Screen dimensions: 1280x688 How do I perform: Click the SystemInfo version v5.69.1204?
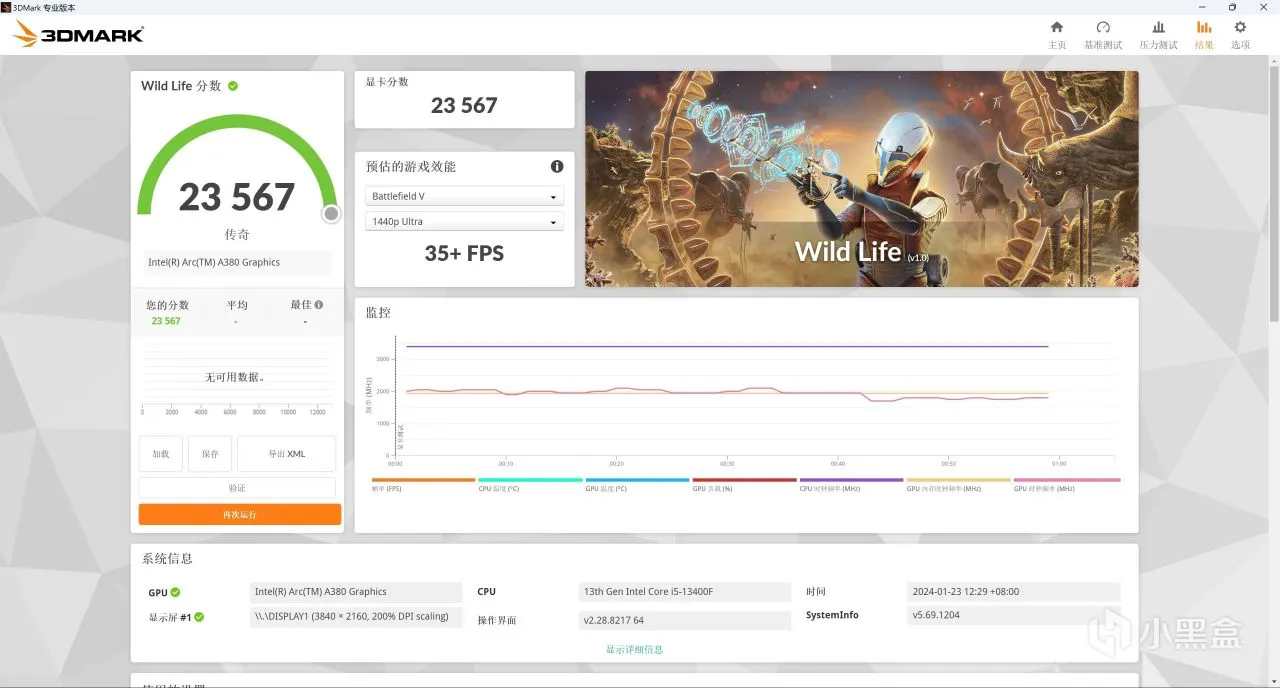pyautogui.click(x=1014, y=615)
